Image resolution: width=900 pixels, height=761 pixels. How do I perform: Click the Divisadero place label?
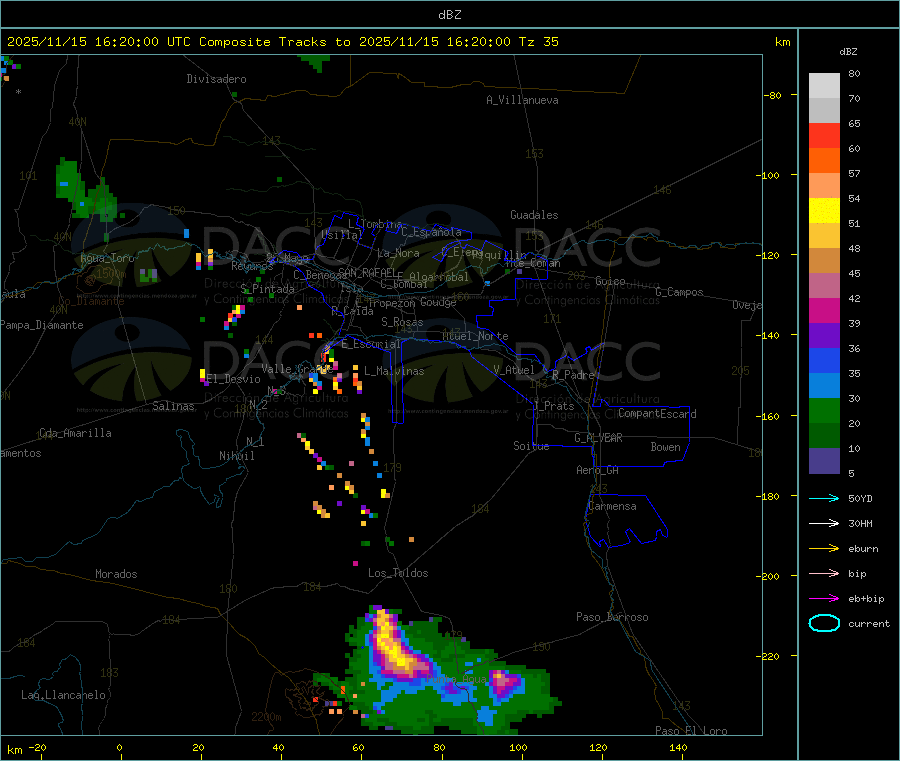[216, 79]
